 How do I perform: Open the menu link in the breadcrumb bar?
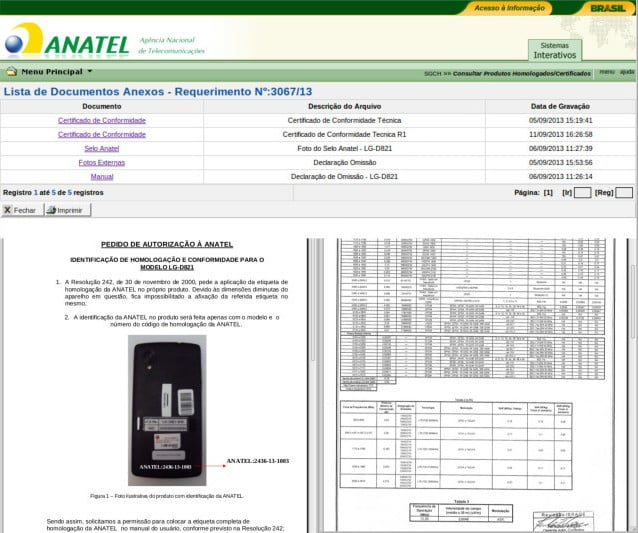click(606, 72)
